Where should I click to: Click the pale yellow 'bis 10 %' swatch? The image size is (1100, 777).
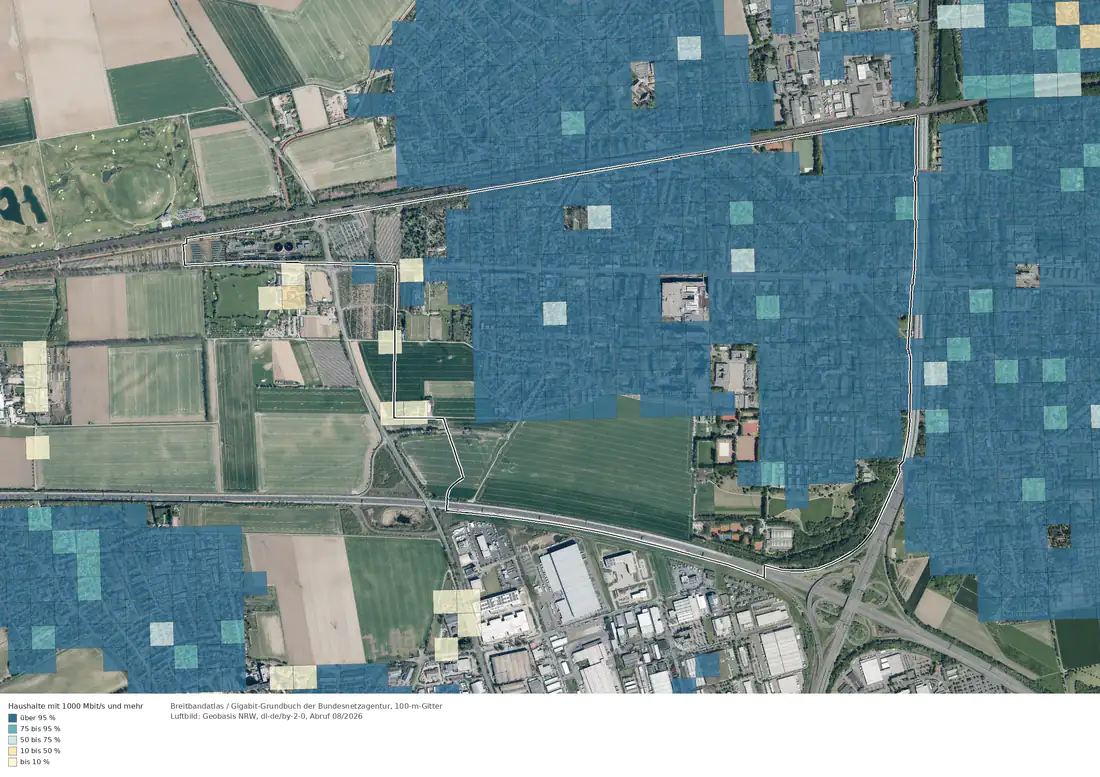(13, 762)
